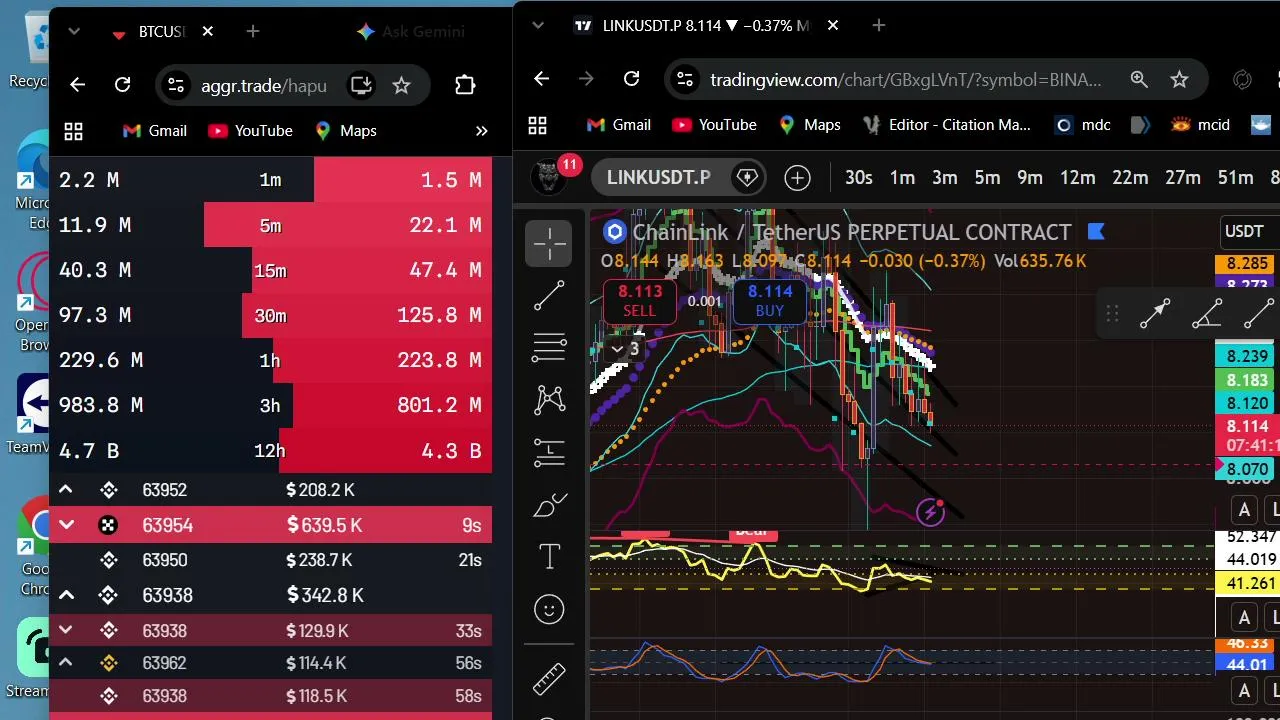The height and width of the screenshot is (720, 1280).
Task: Switch to the LINKUSDT.P 8.114 browser tab
Action: click(x=705, y=26)
